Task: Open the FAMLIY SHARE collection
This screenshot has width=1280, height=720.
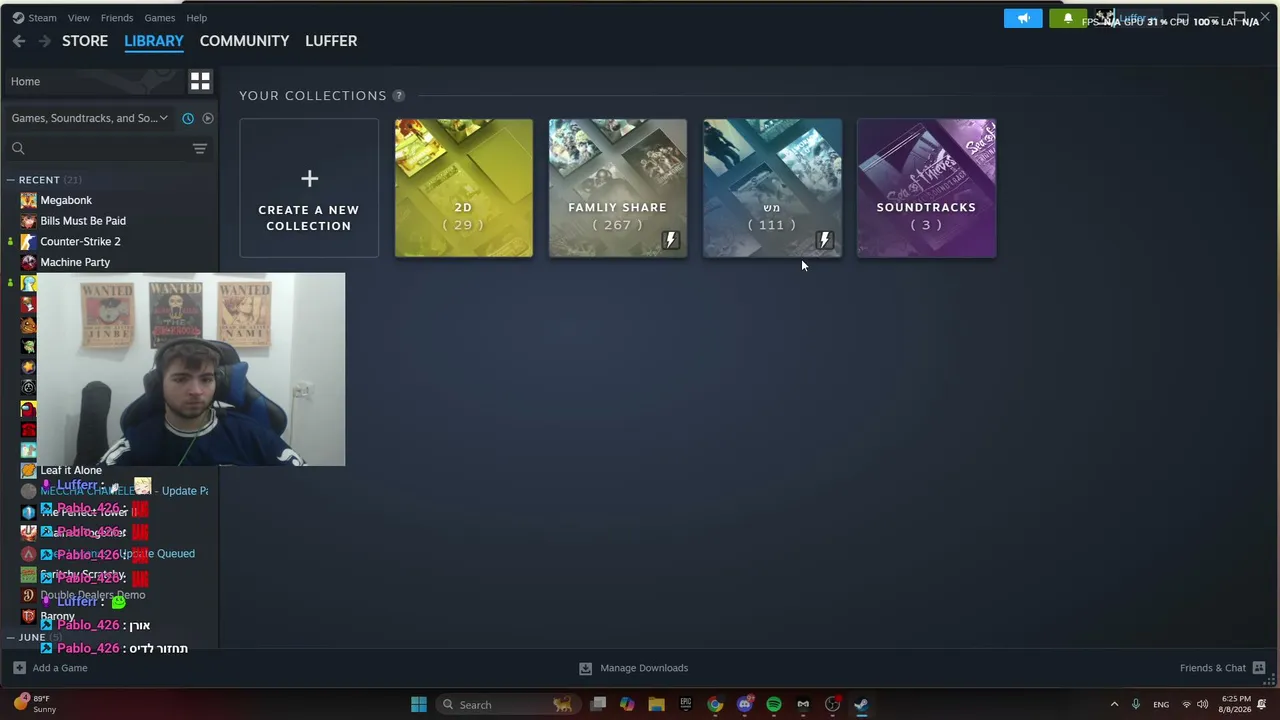Action: (618, 188)
